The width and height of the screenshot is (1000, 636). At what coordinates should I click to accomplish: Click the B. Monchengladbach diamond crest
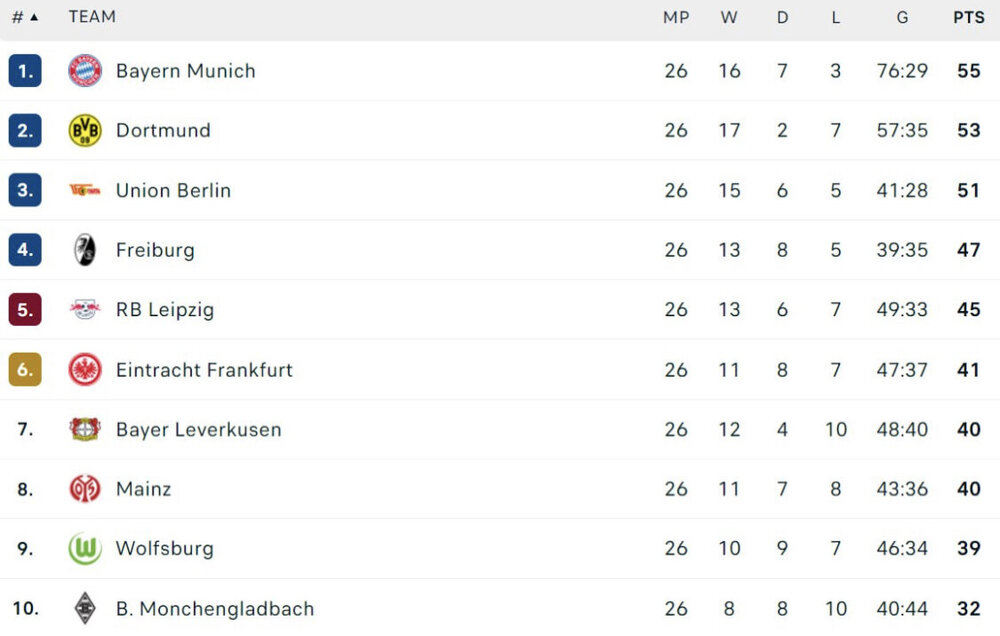pyautogui.click(x=85, y=608)
